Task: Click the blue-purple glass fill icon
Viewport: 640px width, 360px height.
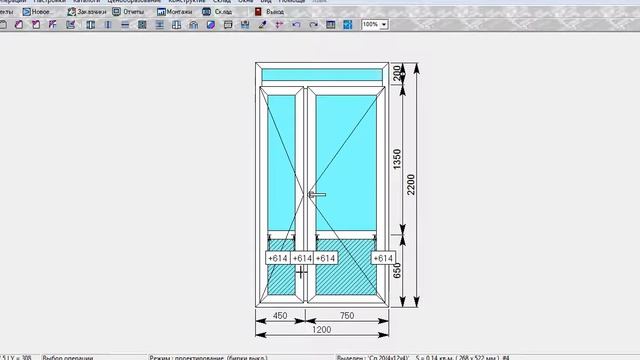Action: (211, 25)
